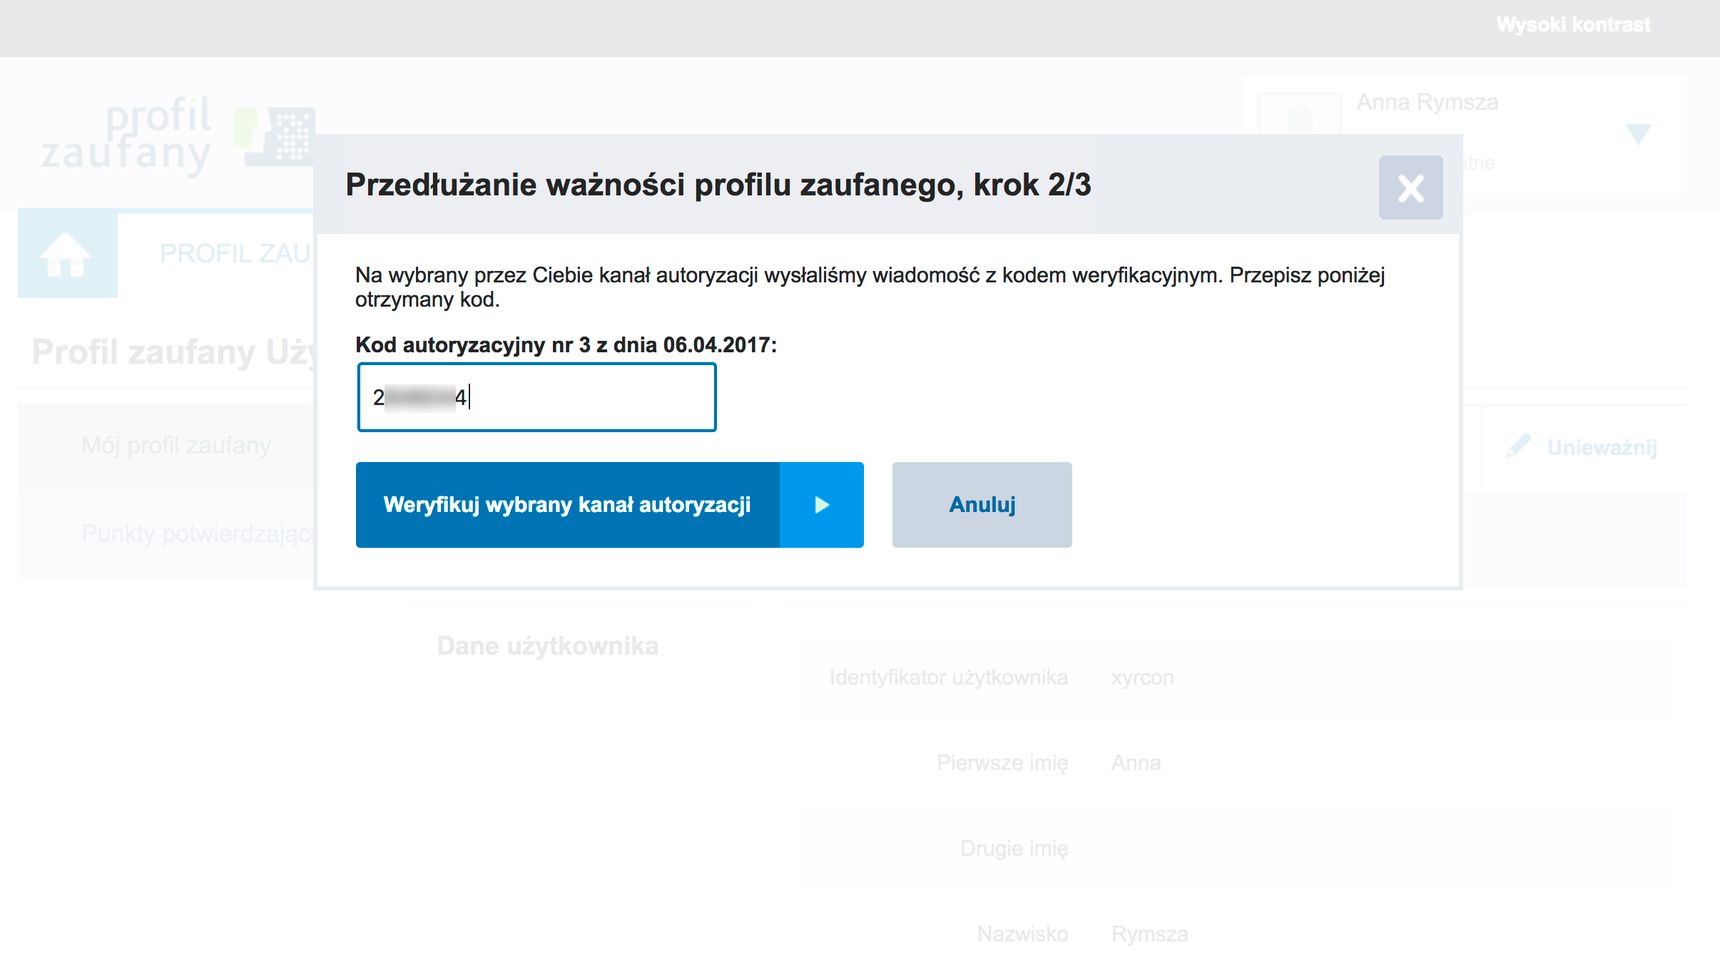Click the Rymsza surname value

[1149, 934]
